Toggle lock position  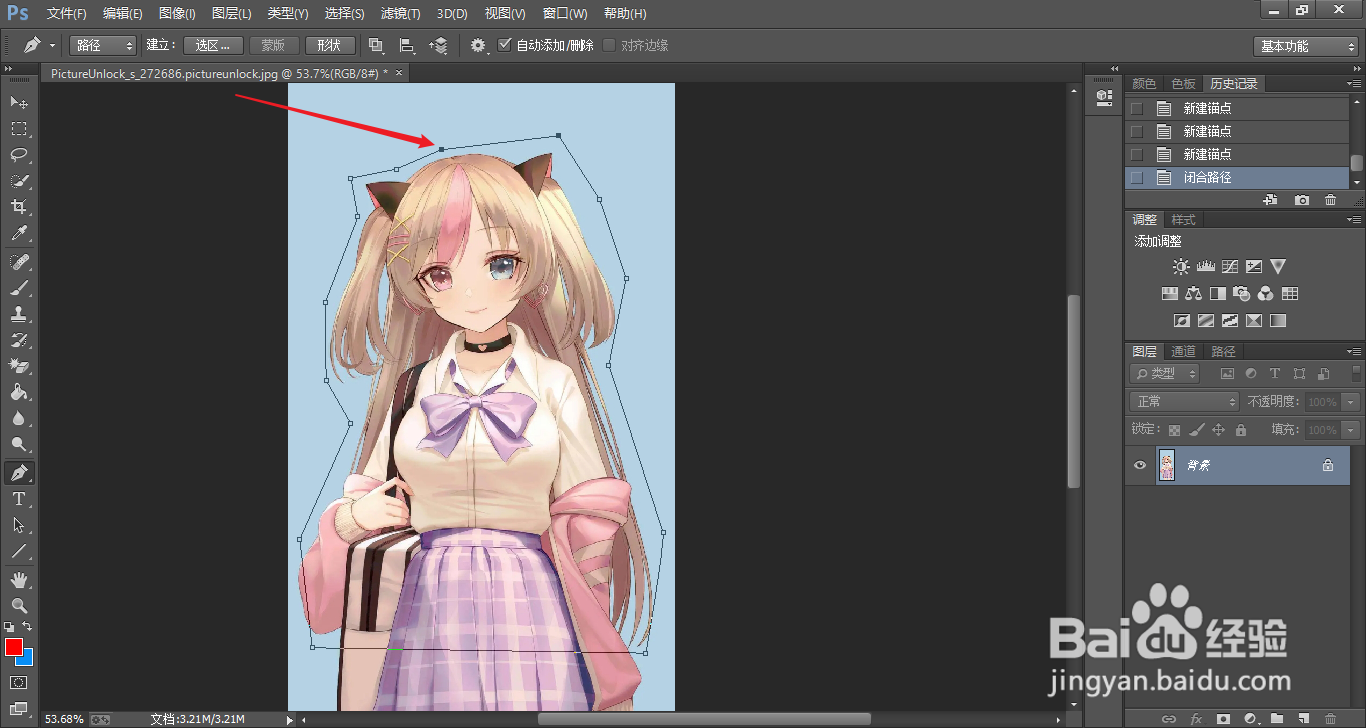1218,430
